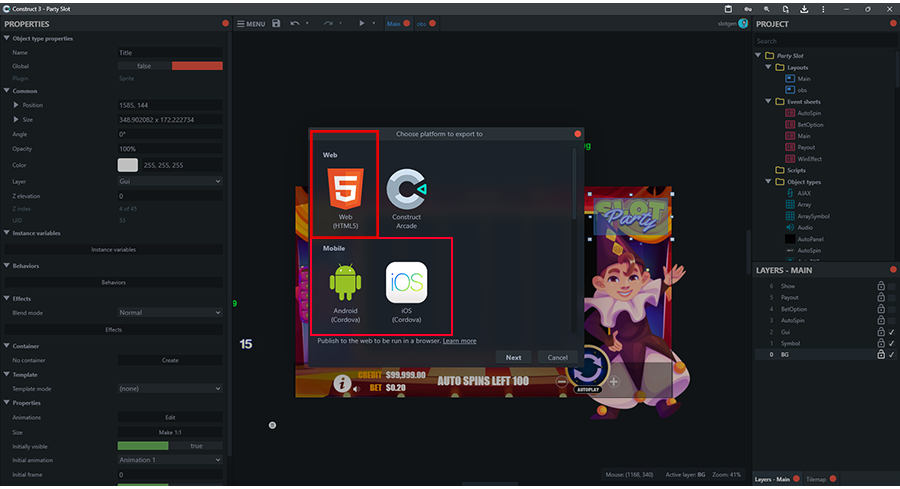Hide the BG layer via checkbox

point(891,355)
